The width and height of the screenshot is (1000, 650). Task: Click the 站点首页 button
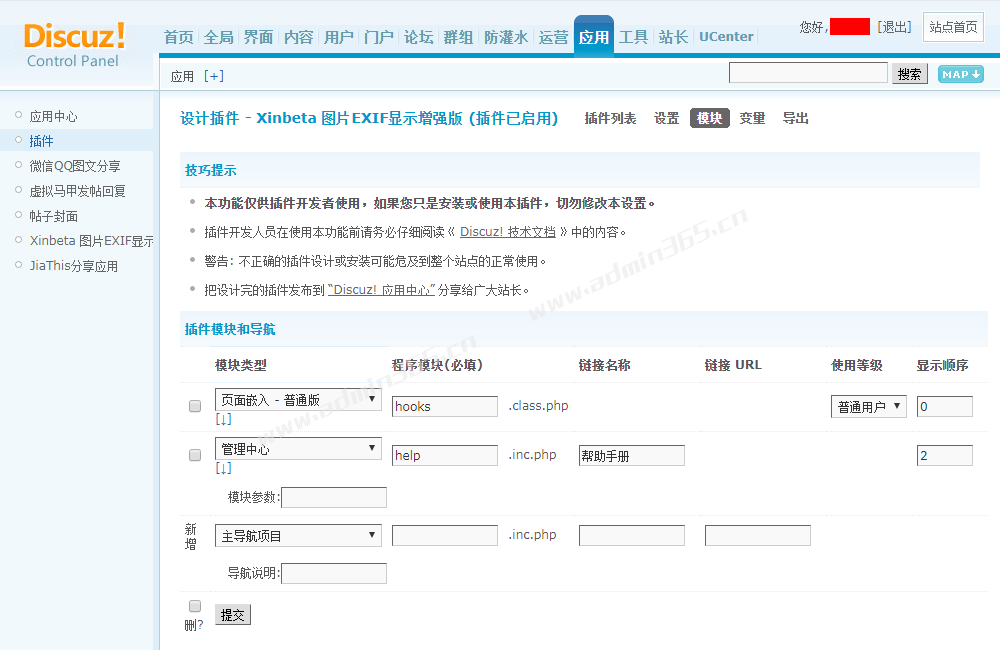pos(953,27)
